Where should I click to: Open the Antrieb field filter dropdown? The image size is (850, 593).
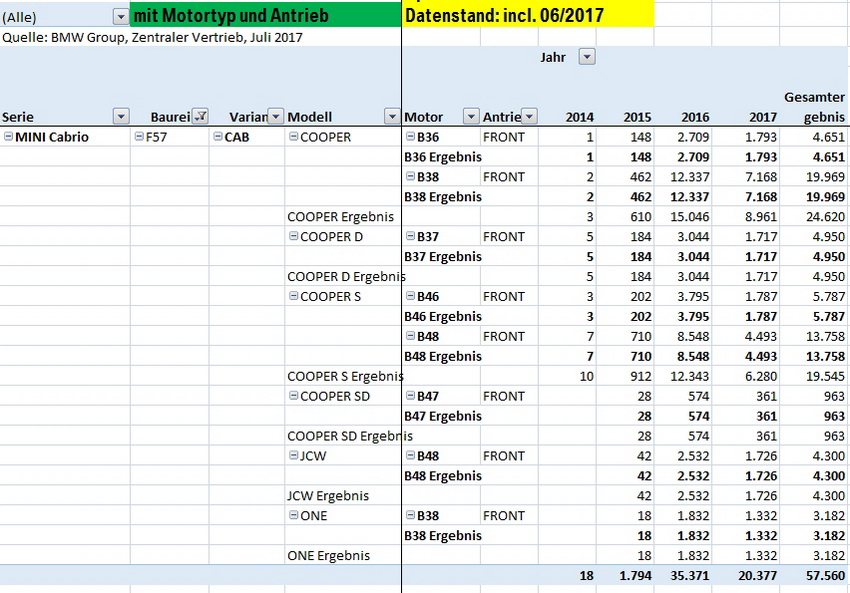click(530, 116)
